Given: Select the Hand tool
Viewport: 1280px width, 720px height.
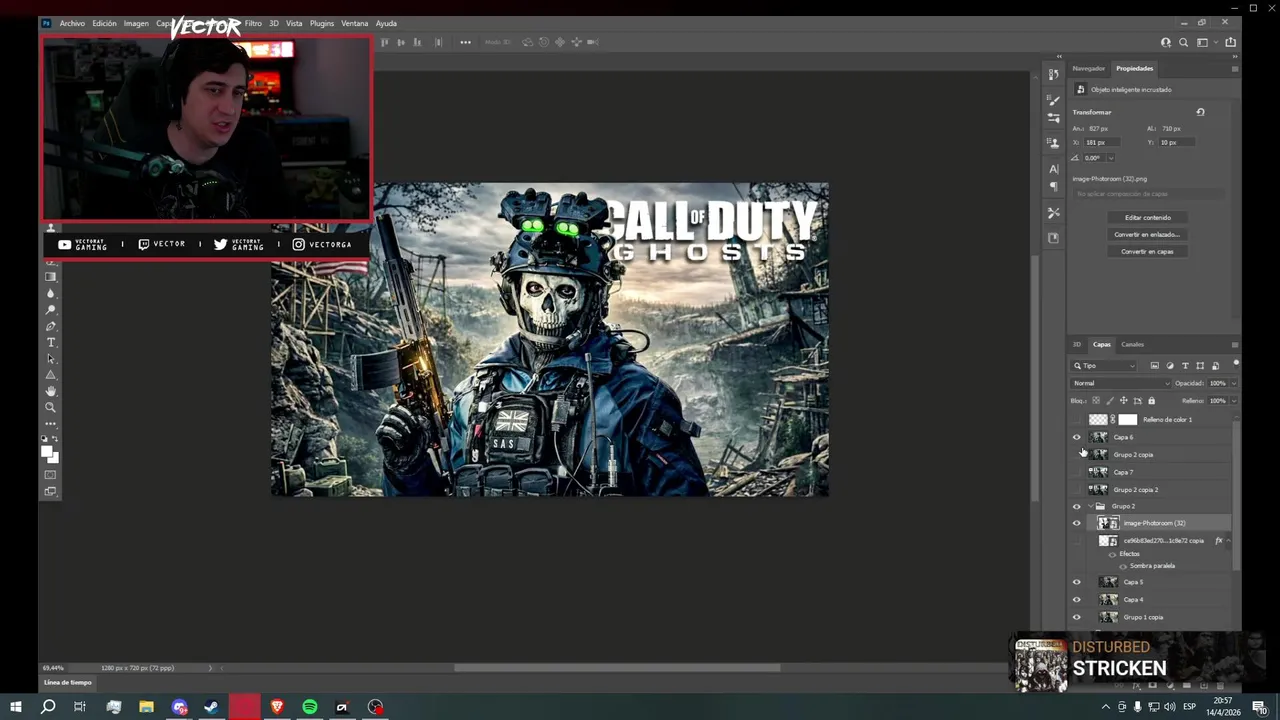Looking at the screenshot, I should 51,390.
